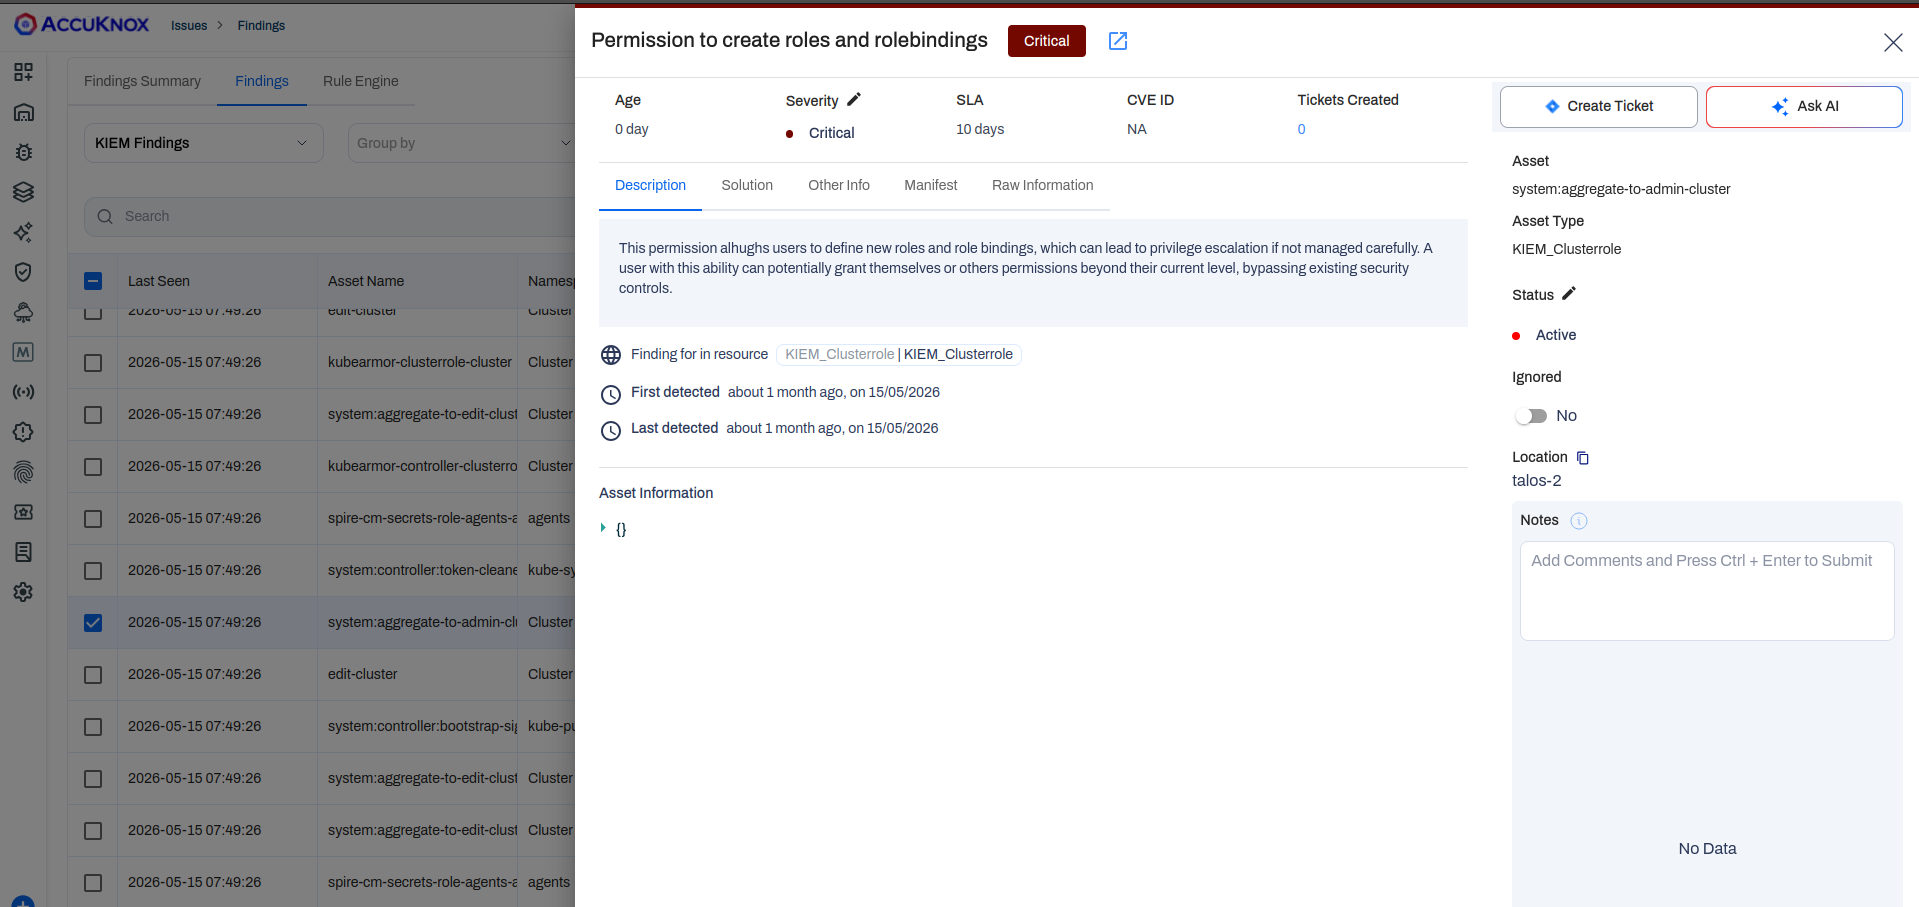Switch to the Other Info tab

pyautogui.click(x=839, y=185)
